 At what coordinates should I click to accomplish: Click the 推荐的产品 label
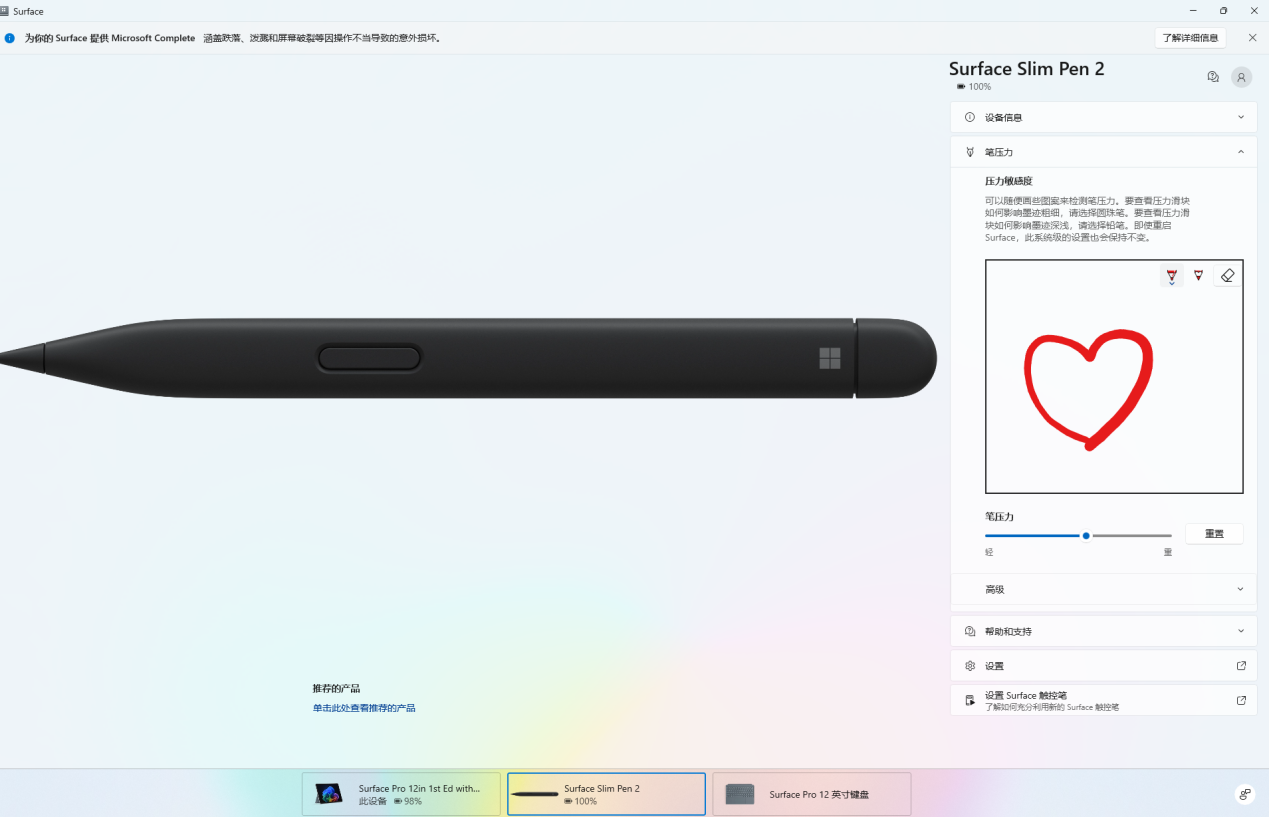(x=336, y=688)
